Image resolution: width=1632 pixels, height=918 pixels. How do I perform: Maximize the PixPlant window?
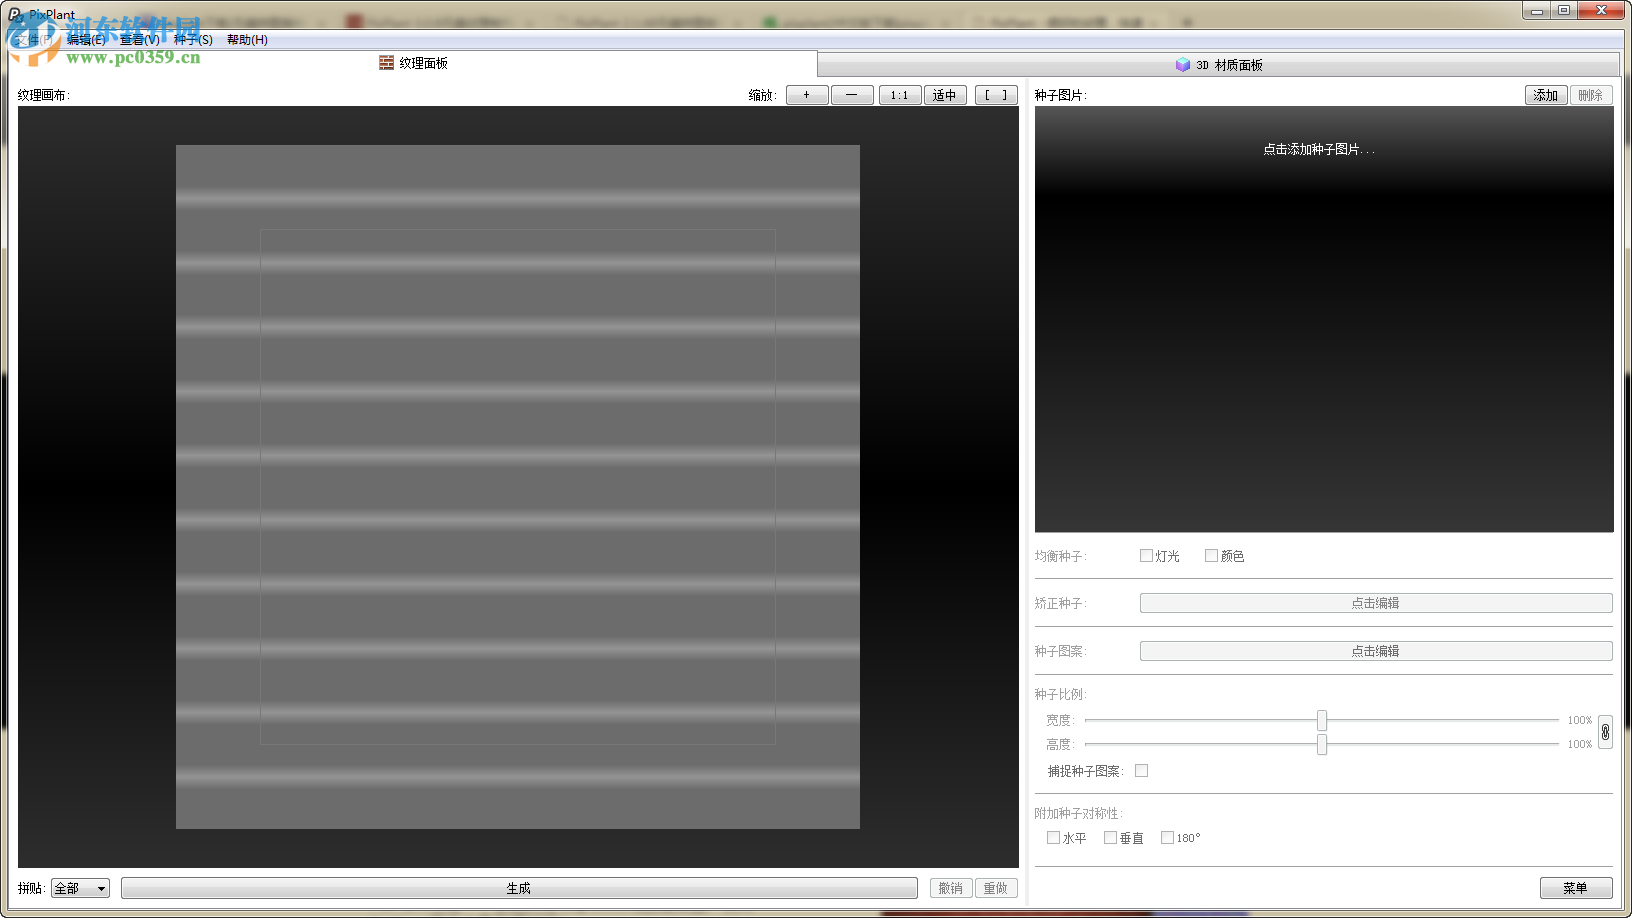[x=1564, y=11]
